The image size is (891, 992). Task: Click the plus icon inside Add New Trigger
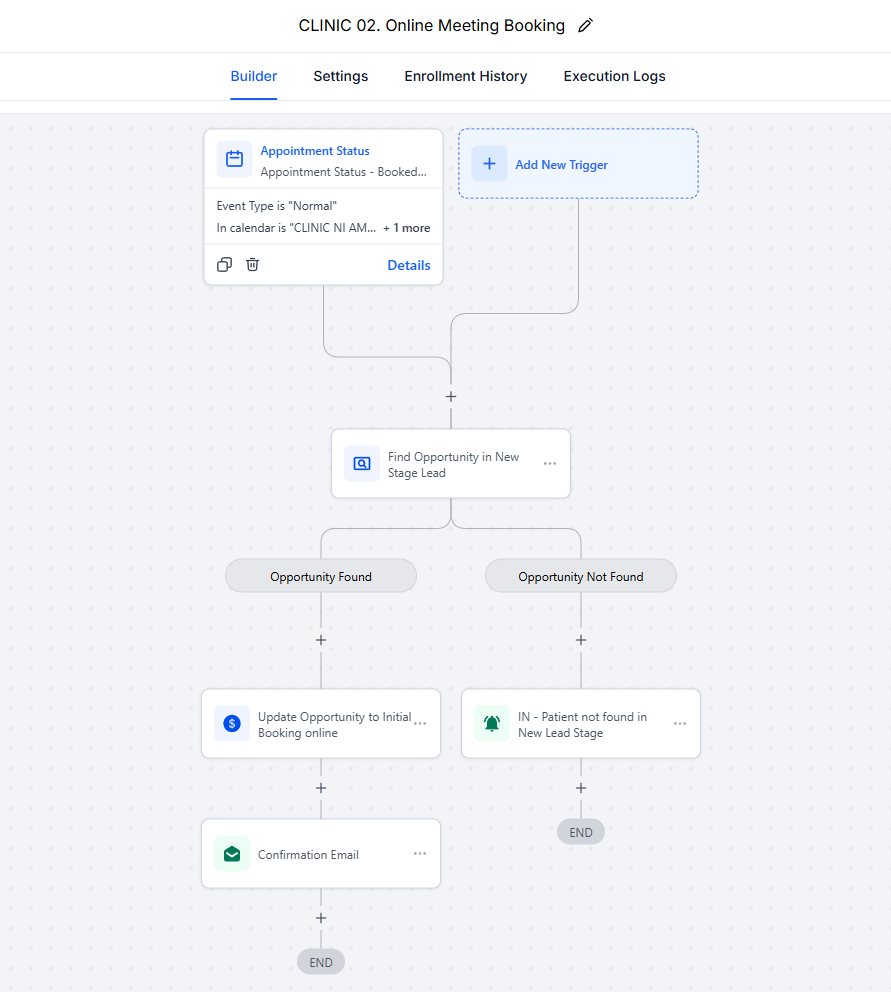tap(489, 163)
